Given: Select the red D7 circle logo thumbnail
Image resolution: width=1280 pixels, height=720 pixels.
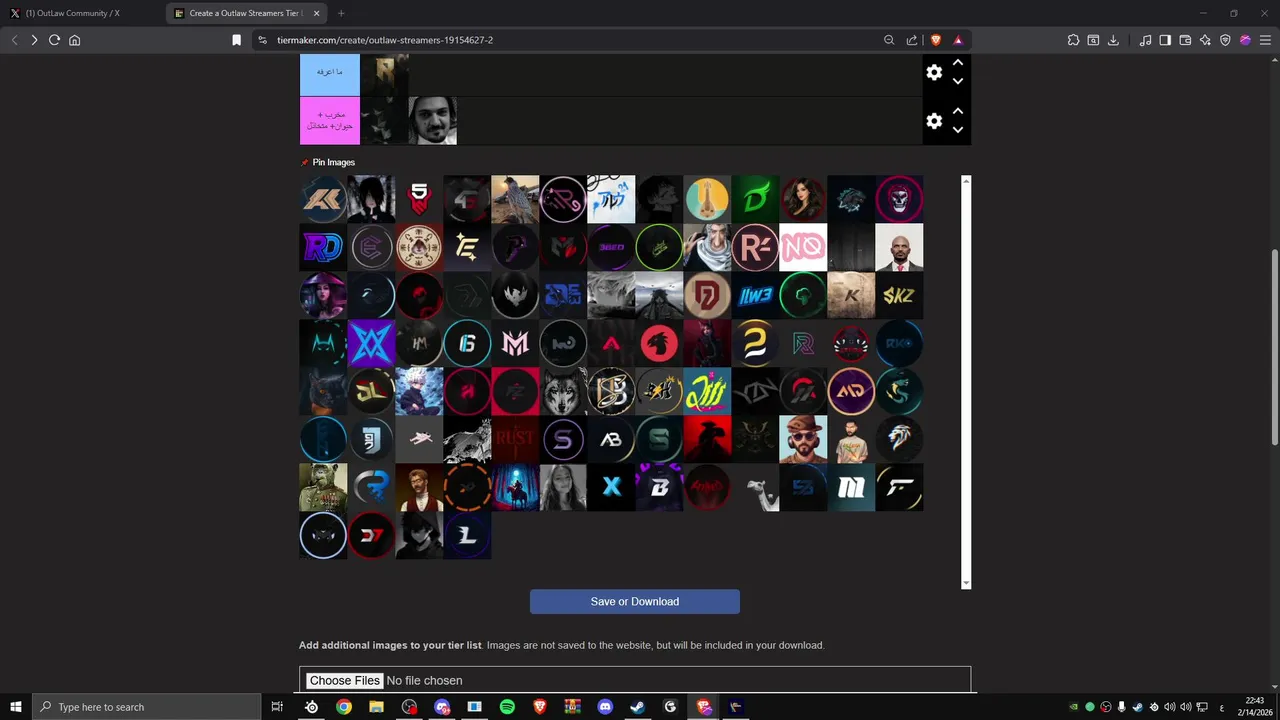Looking at the screenshot, I should 371,535.
